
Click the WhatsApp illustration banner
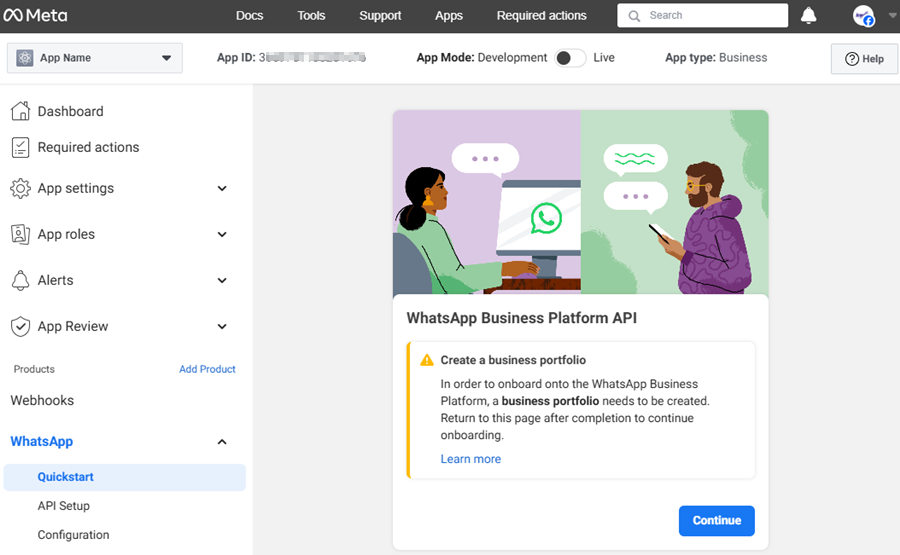pos(580,202)
